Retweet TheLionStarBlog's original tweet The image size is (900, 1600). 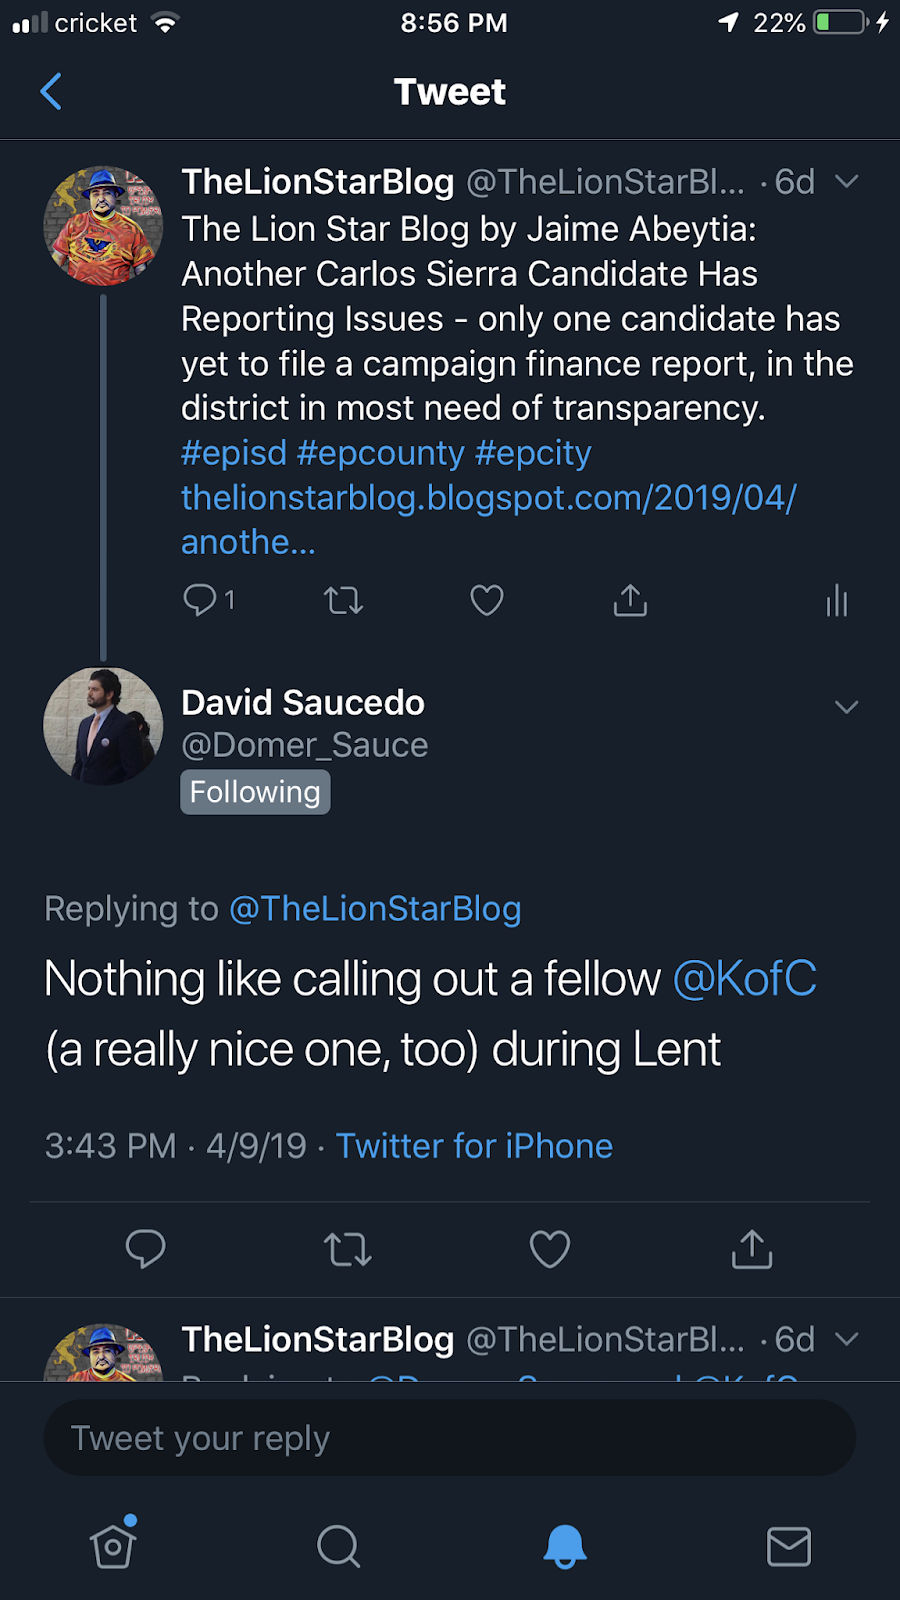pyautogui.click(x=343, y=601)
